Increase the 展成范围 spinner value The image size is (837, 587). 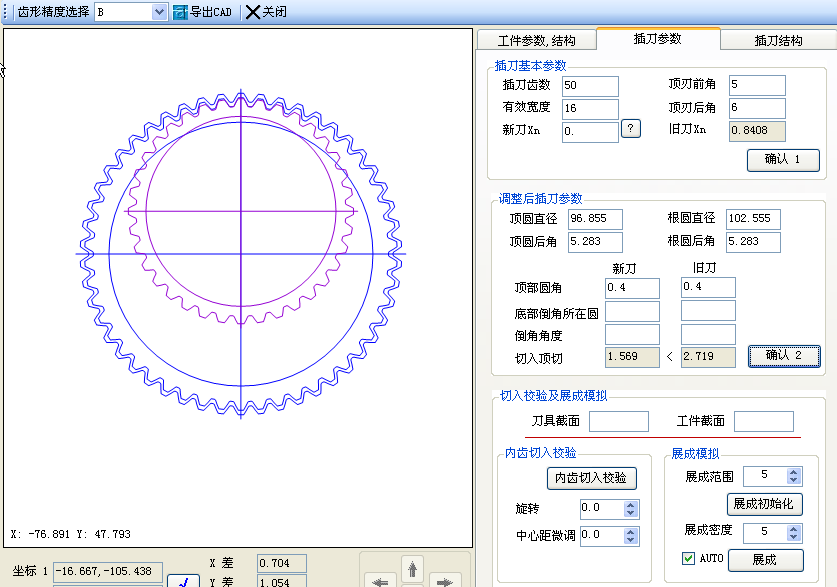(x=793, y=472)
